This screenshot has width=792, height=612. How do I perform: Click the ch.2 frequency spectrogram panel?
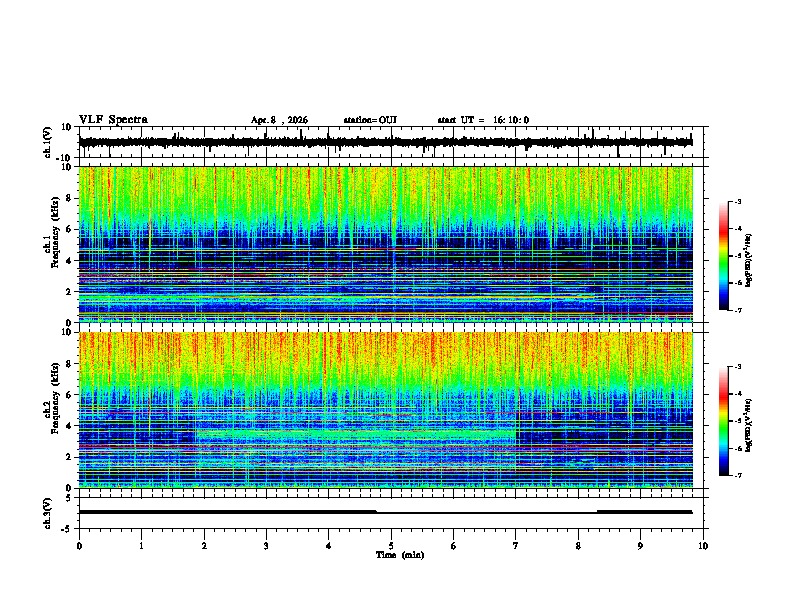[386, 410]
